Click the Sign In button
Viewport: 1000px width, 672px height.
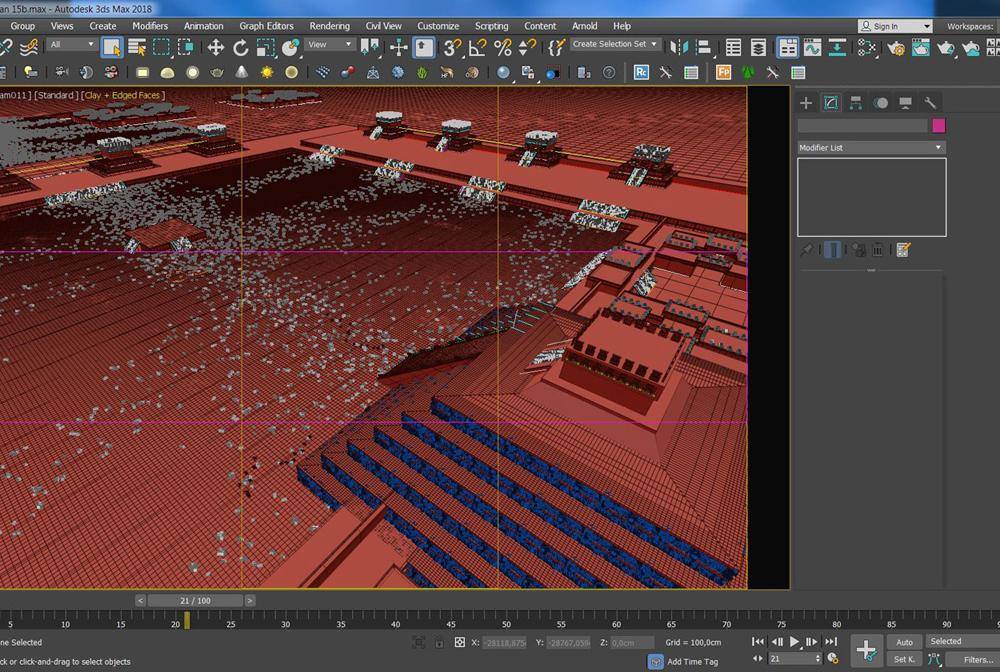tap(895, 26)
